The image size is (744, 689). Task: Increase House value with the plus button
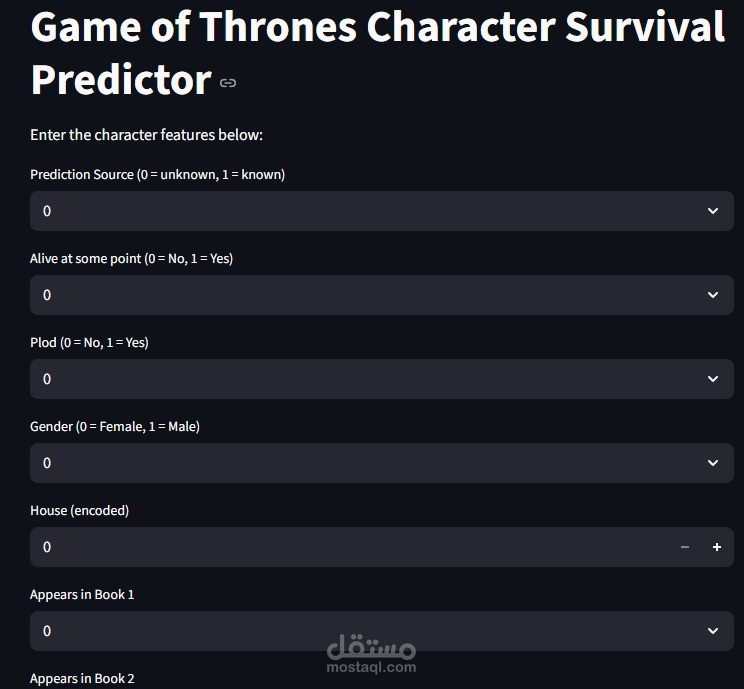[716, 547]
